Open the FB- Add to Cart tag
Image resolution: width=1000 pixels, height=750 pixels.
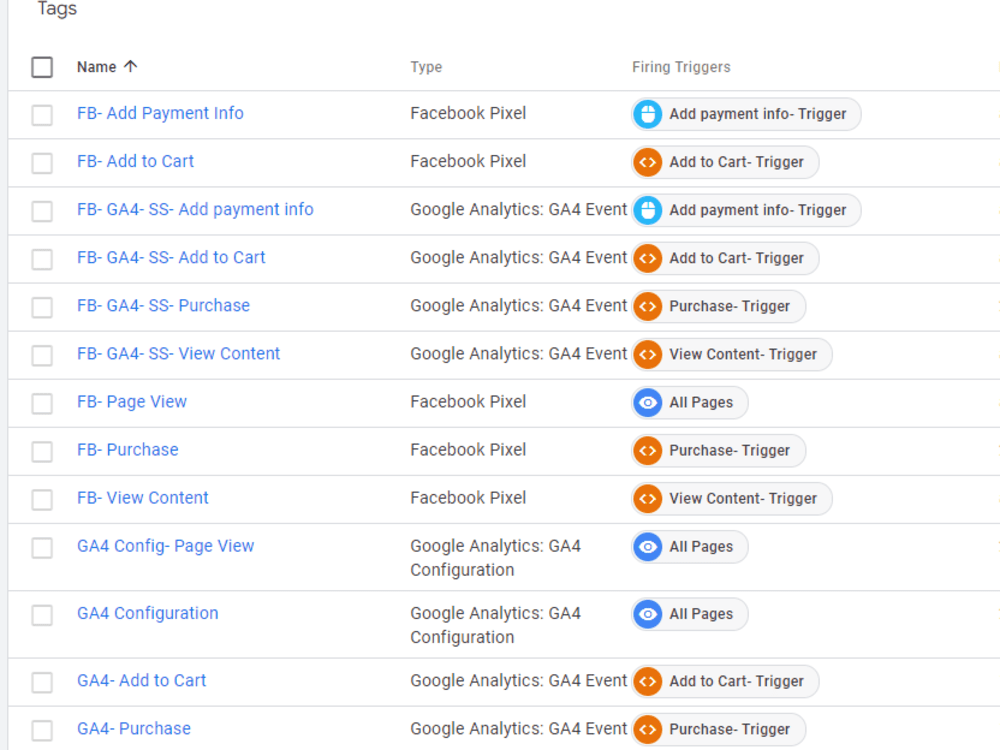tap(135, 161)
